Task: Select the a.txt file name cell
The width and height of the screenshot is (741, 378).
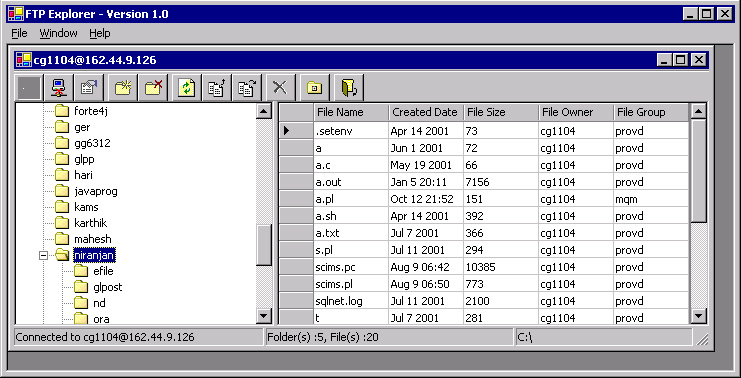Action: (x=351, y=233)
